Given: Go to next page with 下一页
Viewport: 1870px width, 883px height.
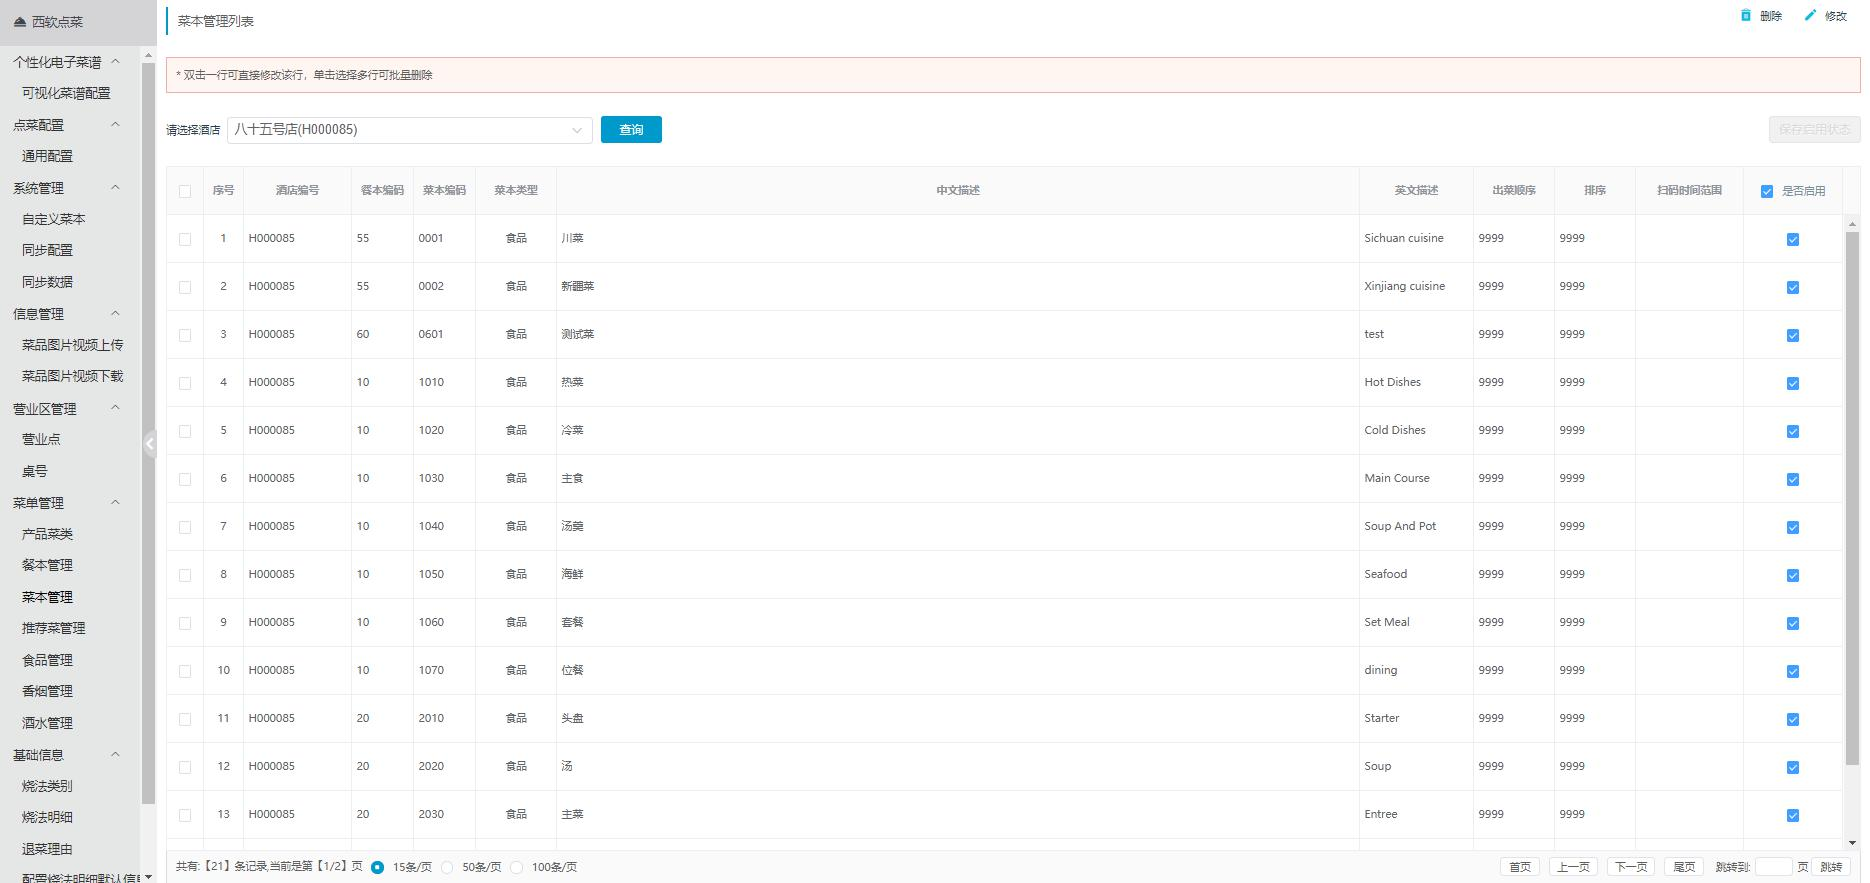Looking at the screenshot, I should pyautogui.click(x=1631, y=867).
